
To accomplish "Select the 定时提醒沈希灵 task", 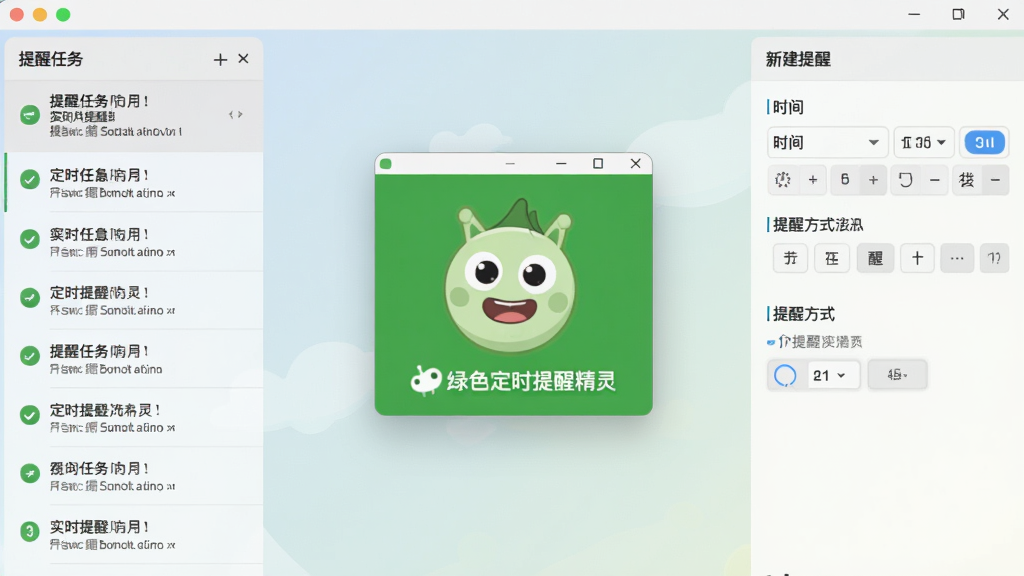I will pos(134,417).
